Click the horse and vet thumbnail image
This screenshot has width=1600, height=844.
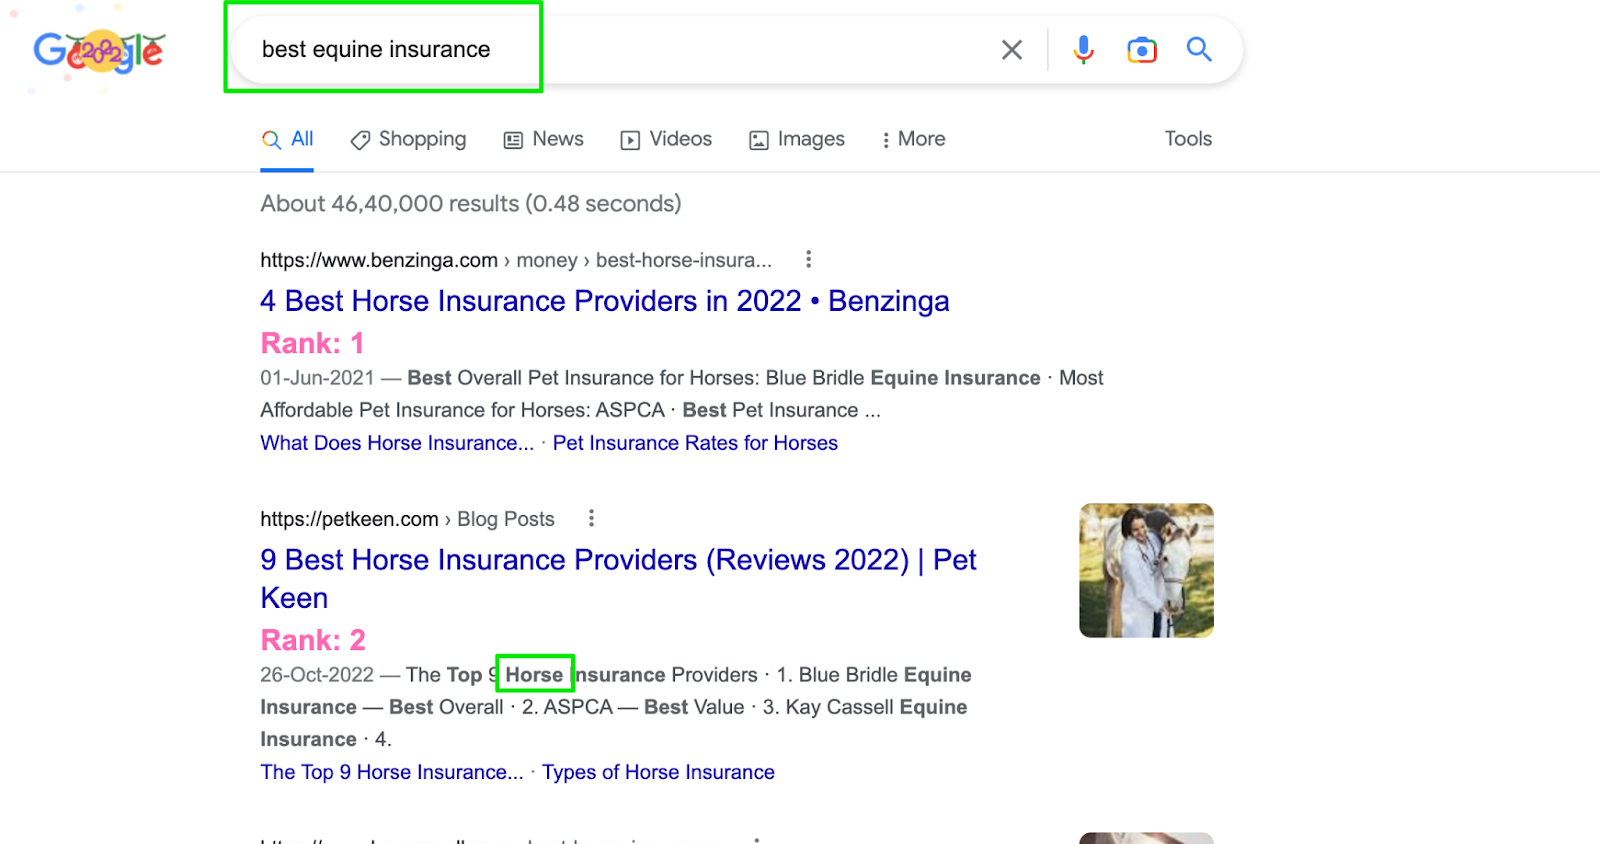1146,570
